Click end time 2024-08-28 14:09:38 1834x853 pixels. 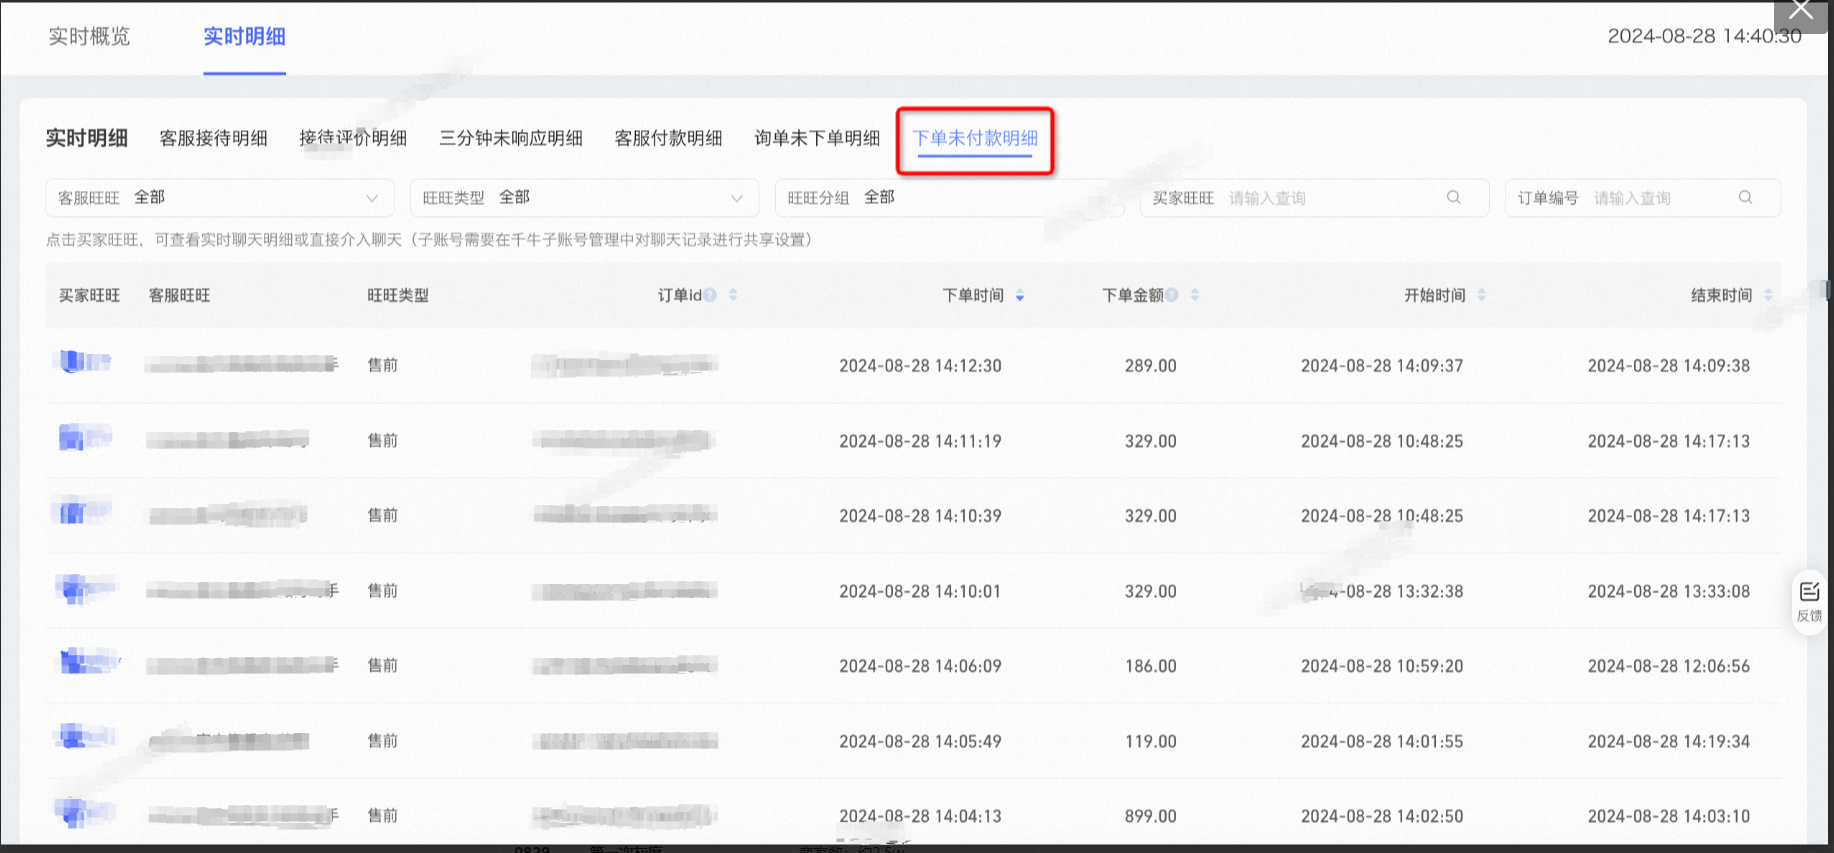1669,366
